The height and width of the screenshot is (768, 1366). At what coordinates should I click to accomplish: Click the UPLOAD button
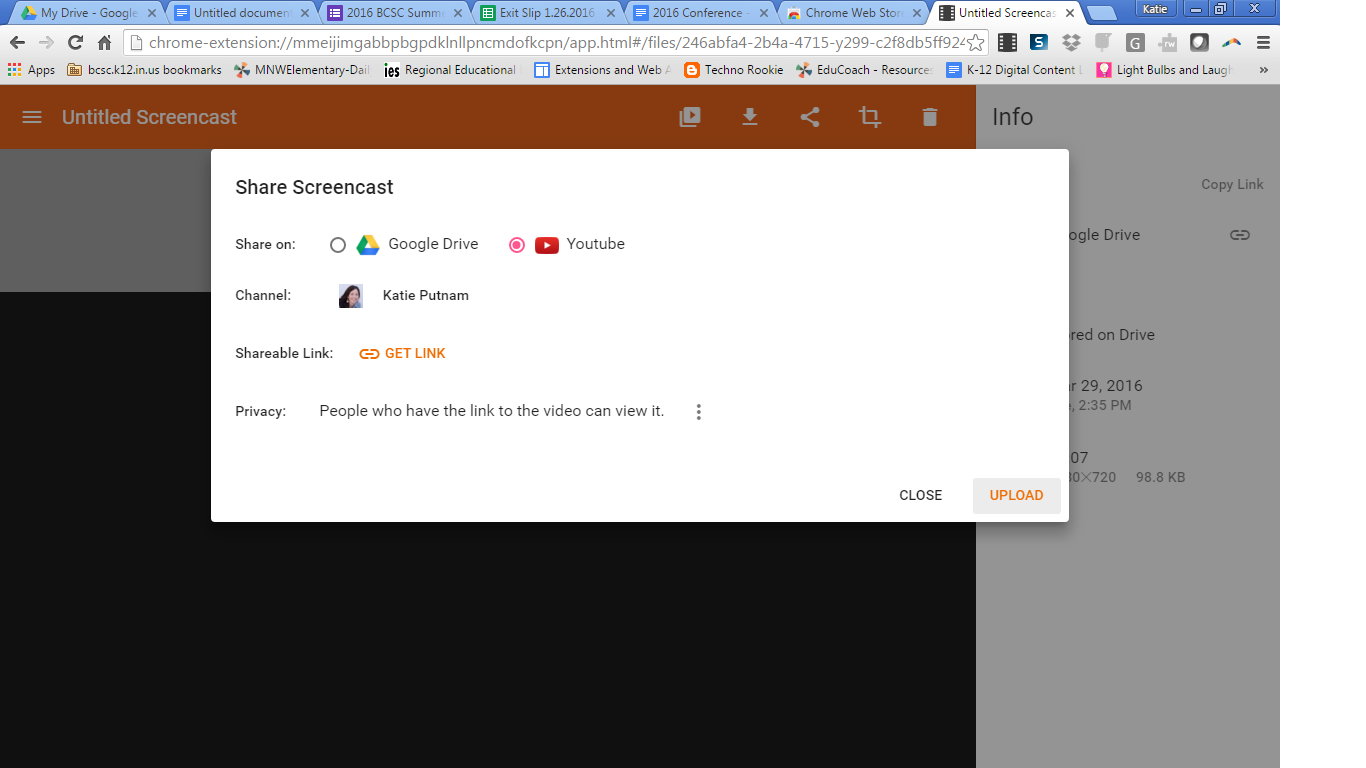[1017, 496]
